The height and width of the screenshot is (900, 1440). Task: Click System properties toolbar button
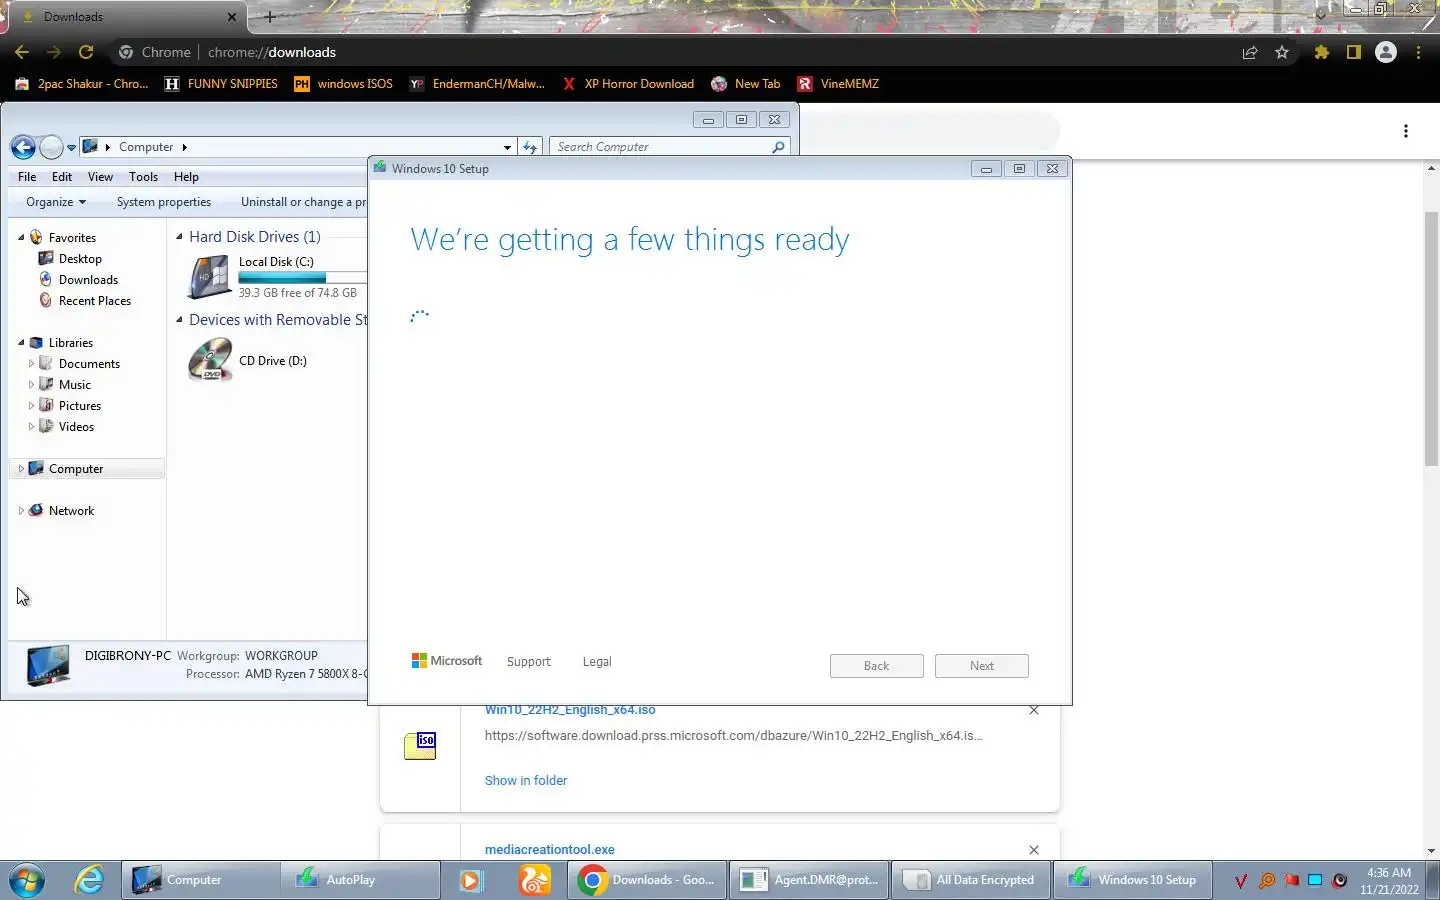(x=164, y=202)
